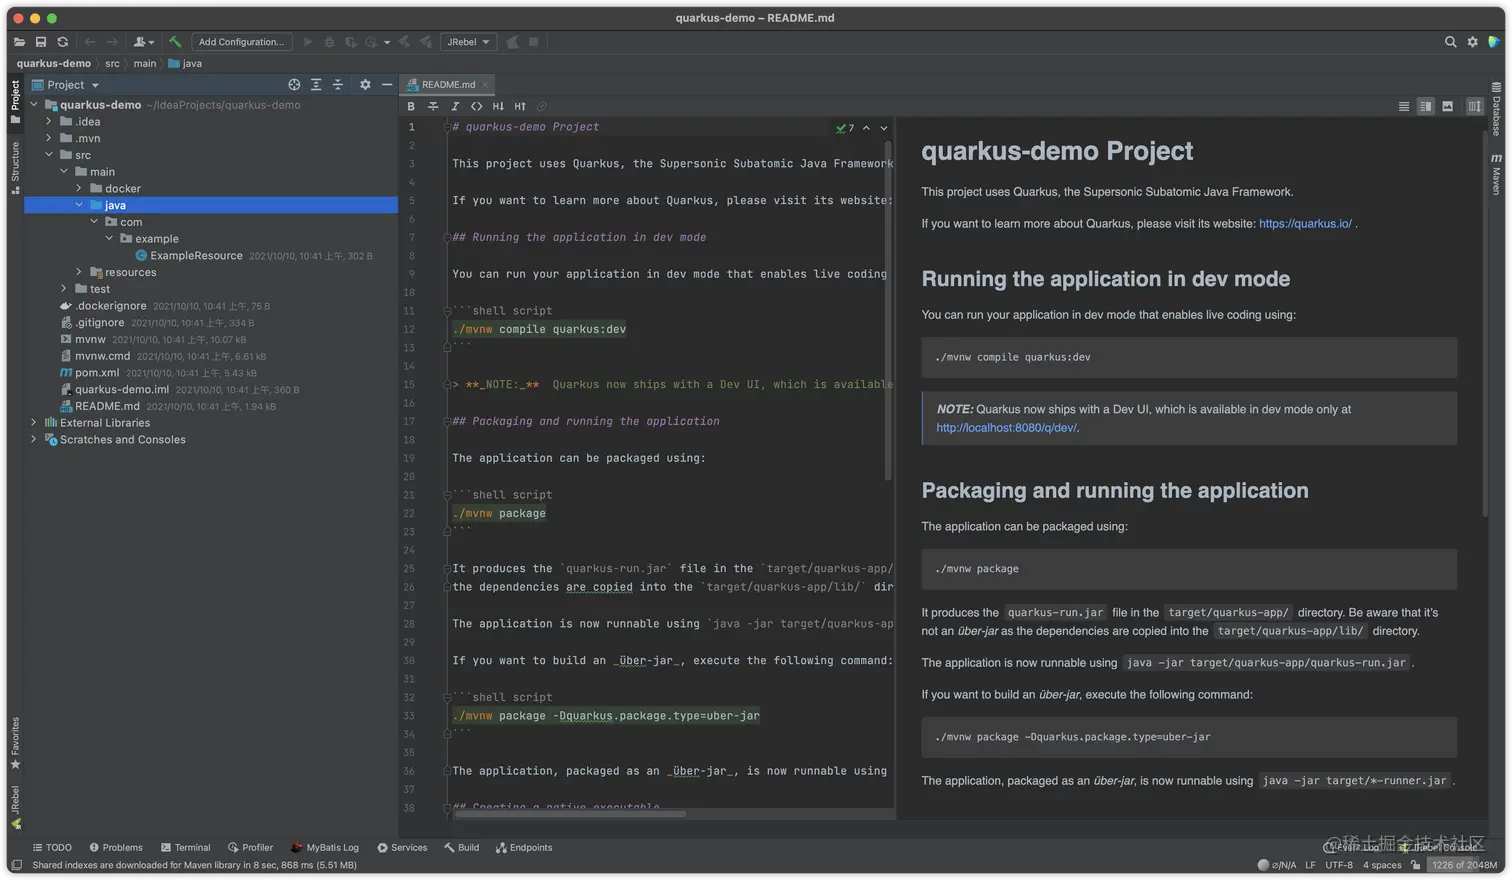
Task: Open the Endpoints tool window tab
Action: [524, 848]
